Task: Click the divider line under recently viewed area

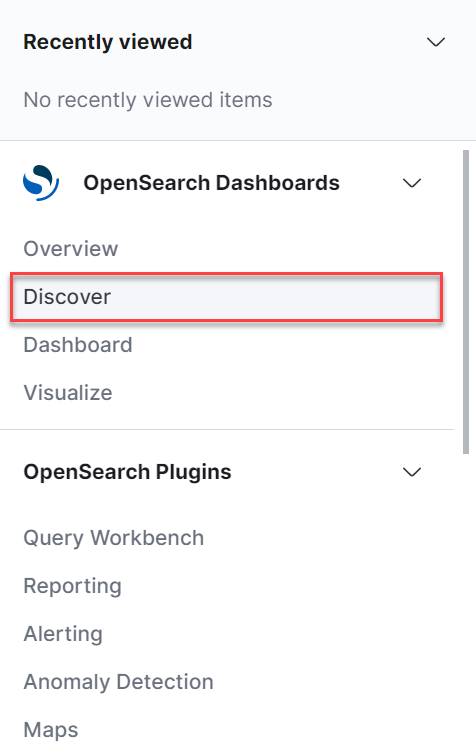Action: tap(238, 141)
